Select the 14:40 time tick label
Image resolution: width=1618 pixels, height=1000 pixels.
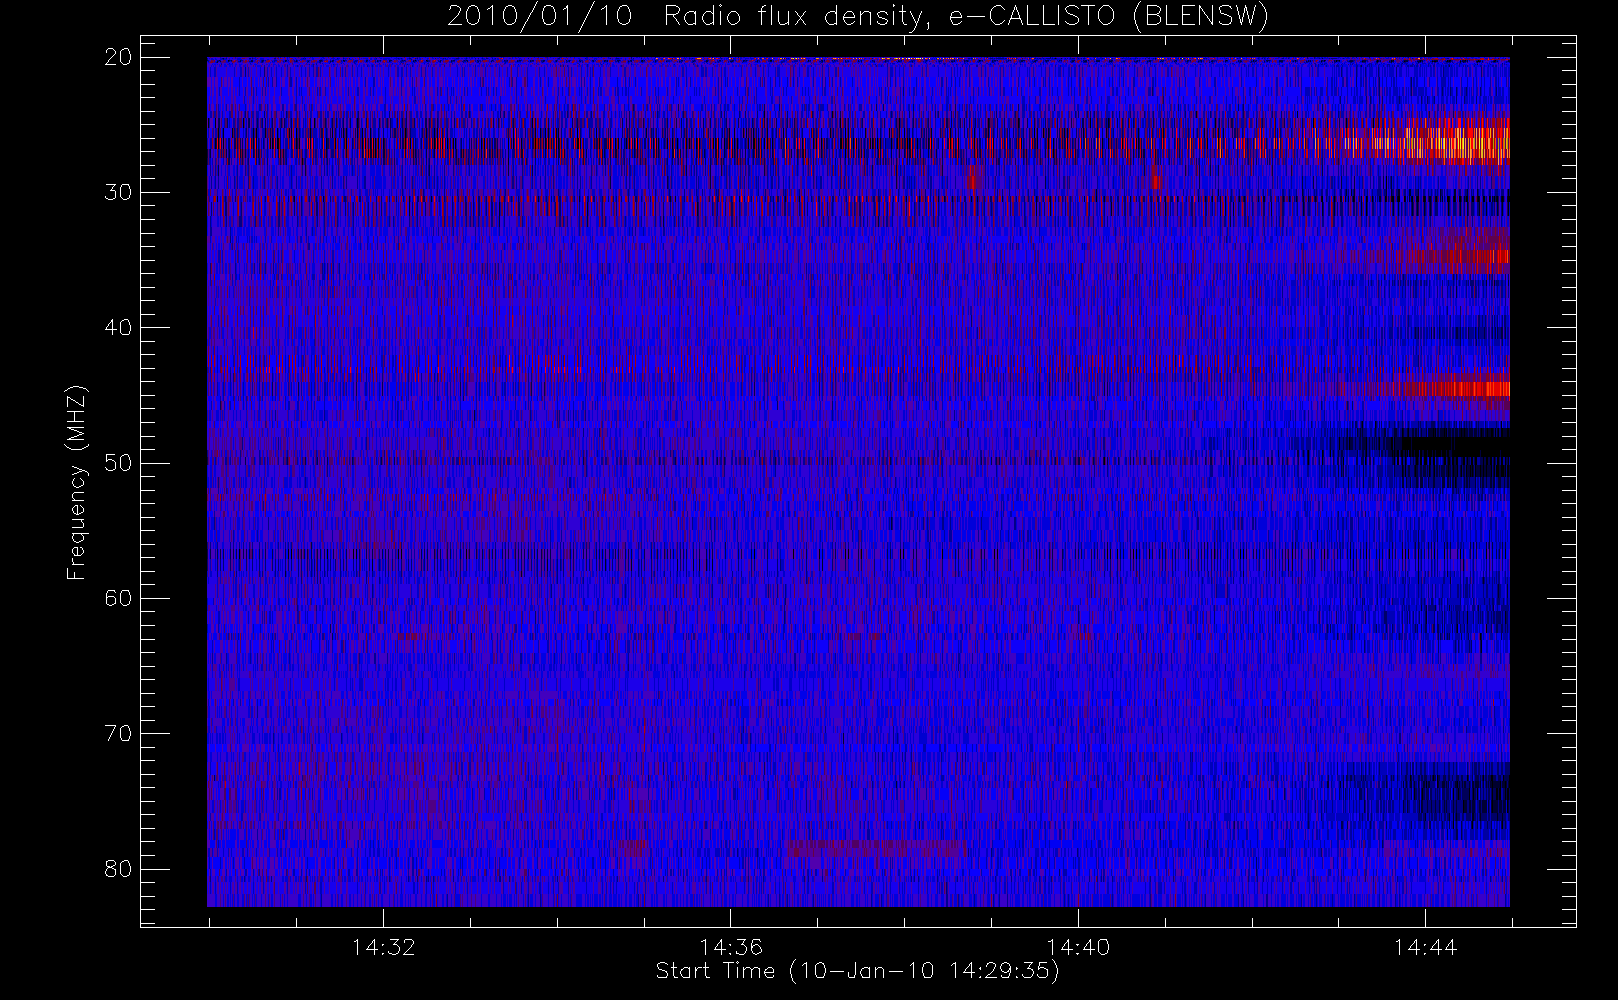coord(1078,947)
